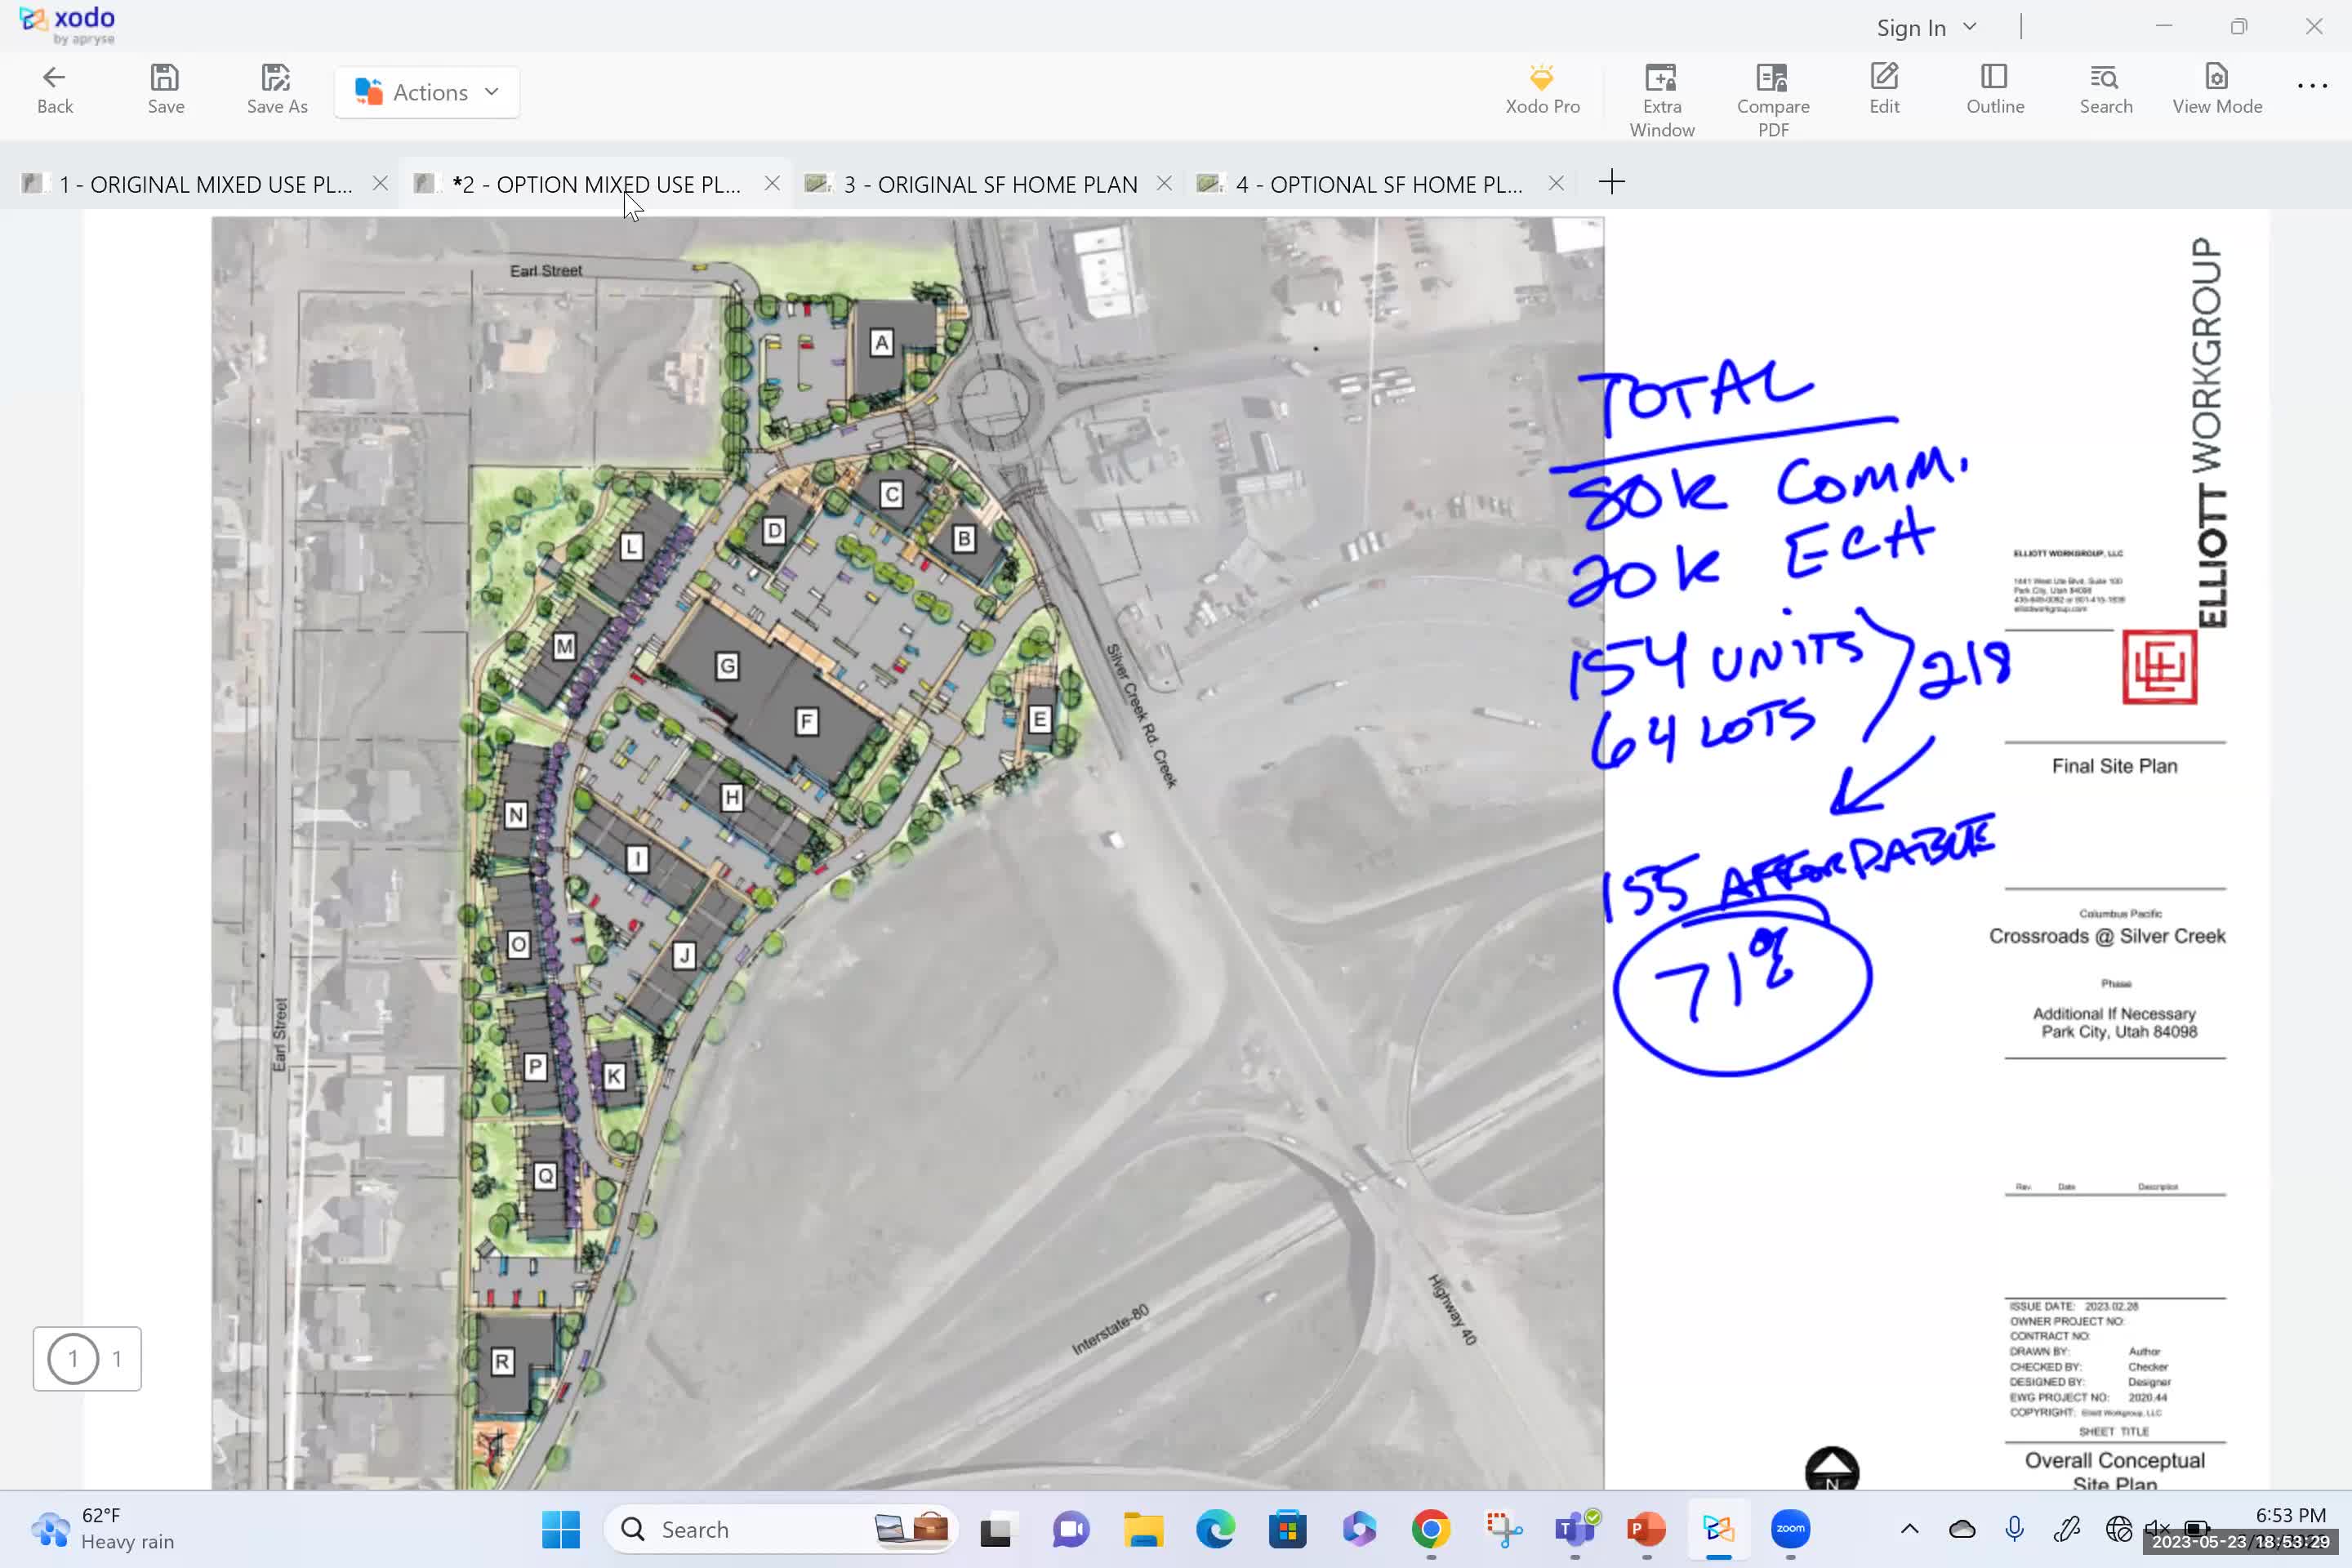Toggle microphone from the system tray
Image resolution: width=2352 pixels, height=1568 pixels.
point(2014,1529)
